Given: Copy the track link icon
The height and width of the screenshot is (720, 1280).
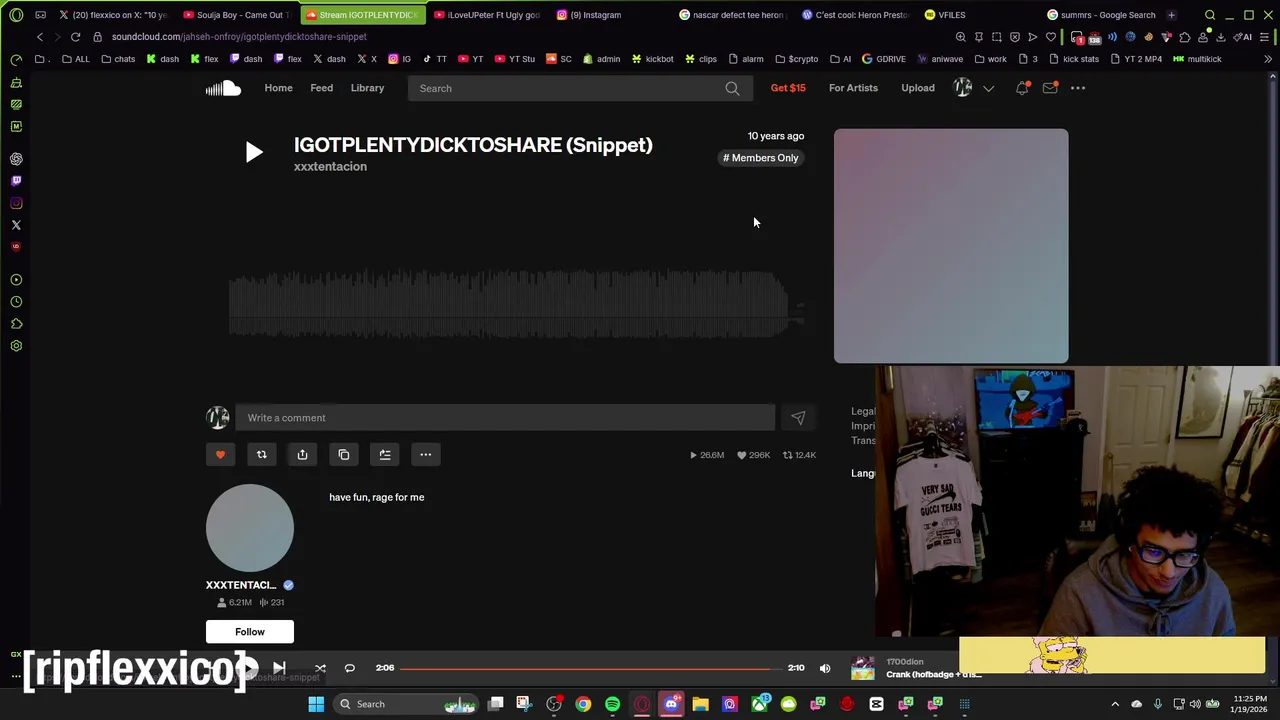Looking at the screenshot, I should click(343, 455).
